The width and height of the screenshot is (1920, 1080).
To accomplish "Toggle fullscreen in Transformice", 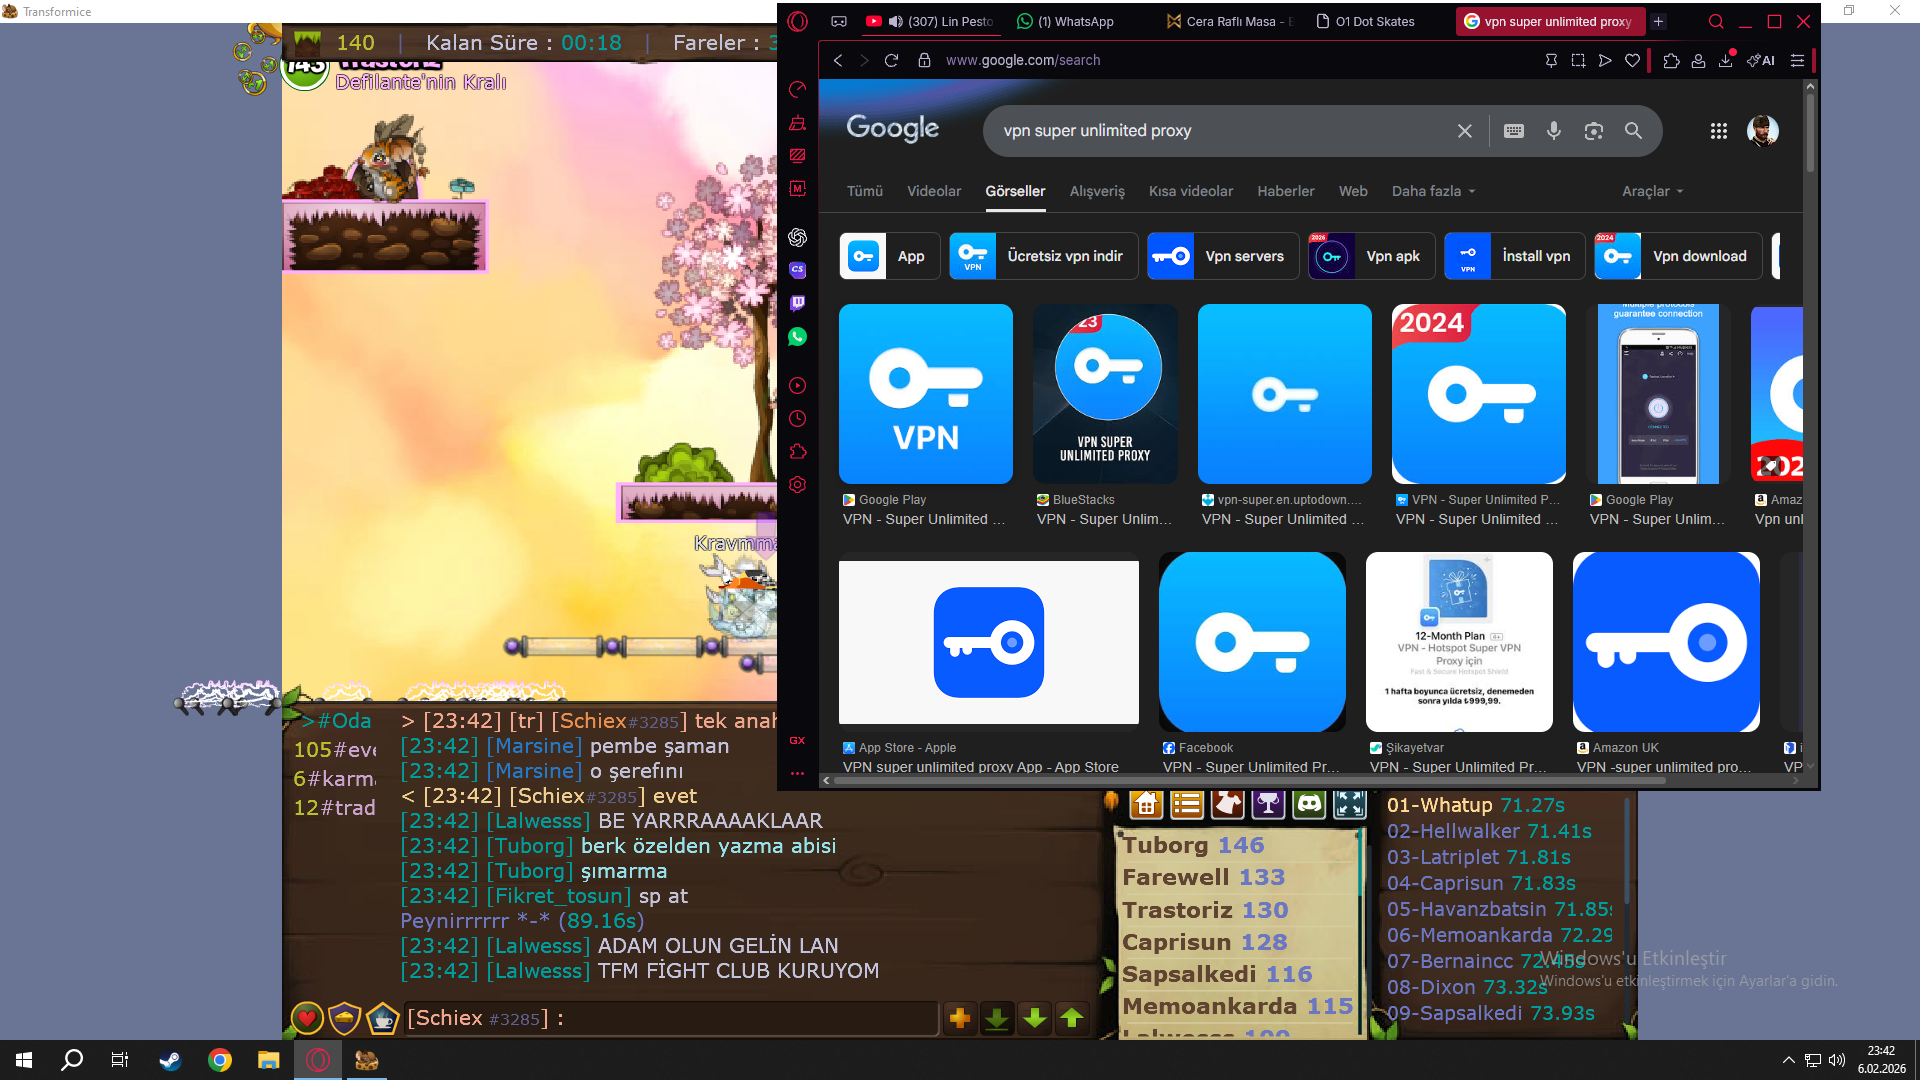I will click(x=1350, y=803).
